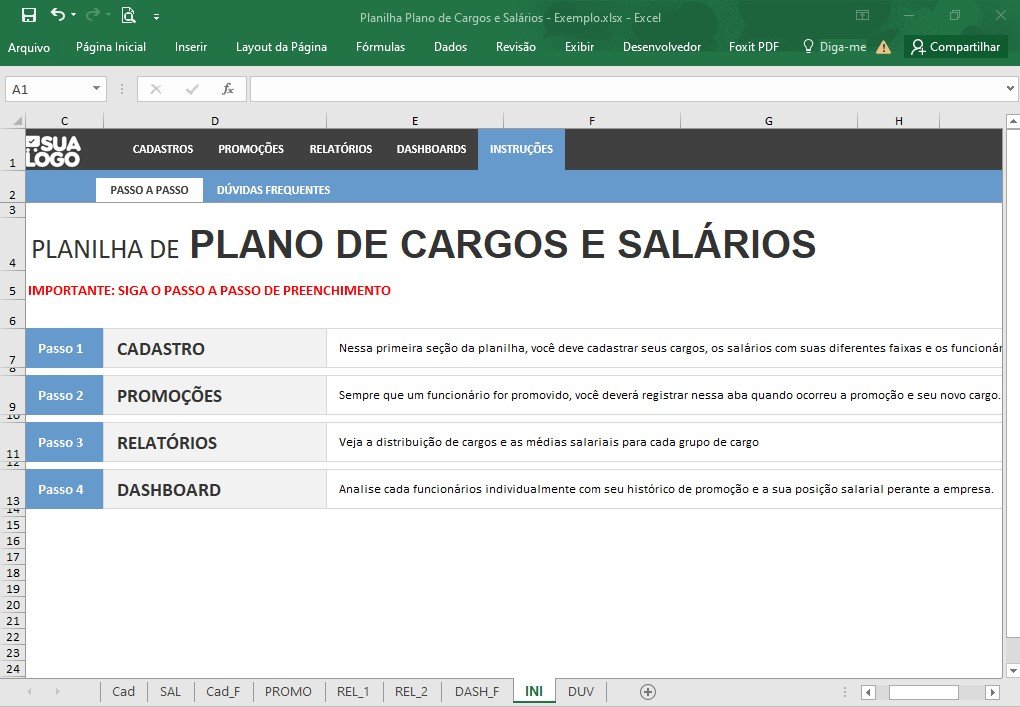Expand the Name Box dropdown arrow
The image size is (1020, 707).
point(96,88)
